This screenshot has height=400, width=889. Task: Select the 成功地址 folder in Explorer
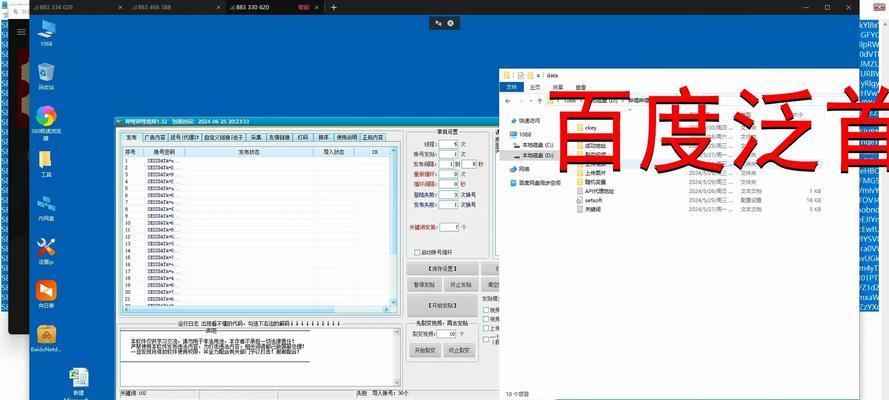pos(590,146)
